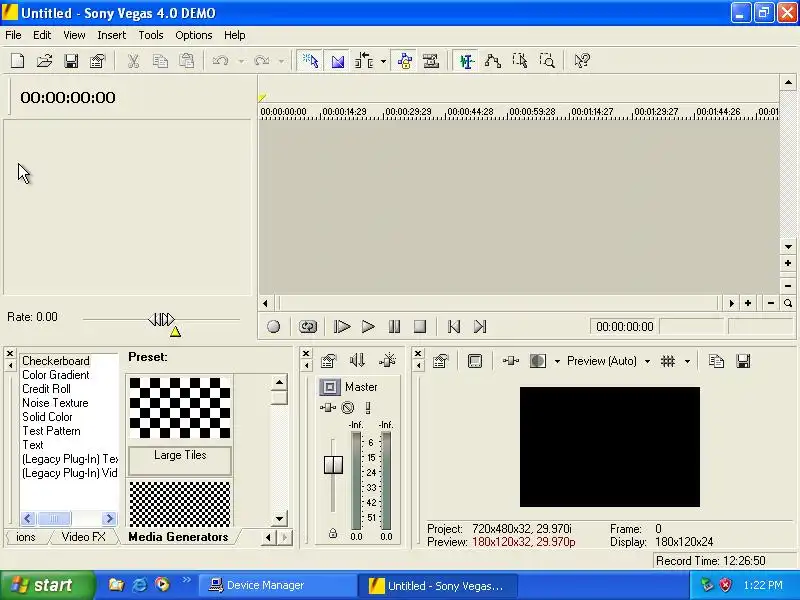Image resolution: width=800 pixels, height=600 pixels.
Task: Toggle Lock Envelopes to Events
Action: click(x=405, y=61)
